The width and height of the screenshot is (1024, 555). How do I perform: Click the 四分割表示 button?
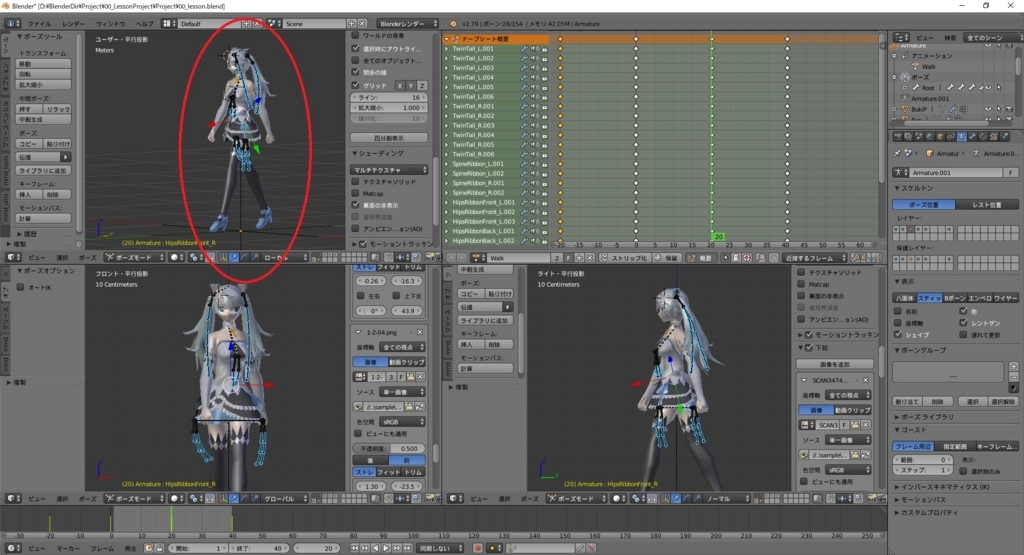(389, 138)
